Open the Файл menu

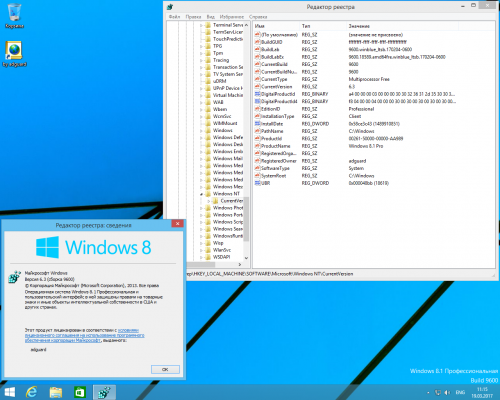(174, 17)
